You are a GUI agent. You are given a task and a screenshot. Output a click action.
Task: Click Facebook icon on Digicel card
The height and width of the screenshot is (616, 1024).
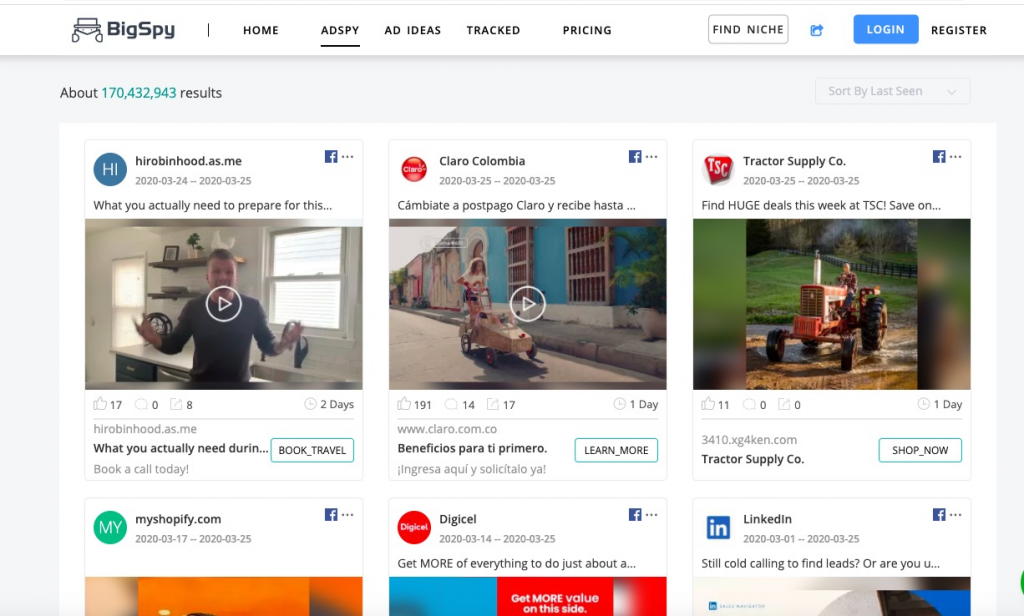point(635,515)
